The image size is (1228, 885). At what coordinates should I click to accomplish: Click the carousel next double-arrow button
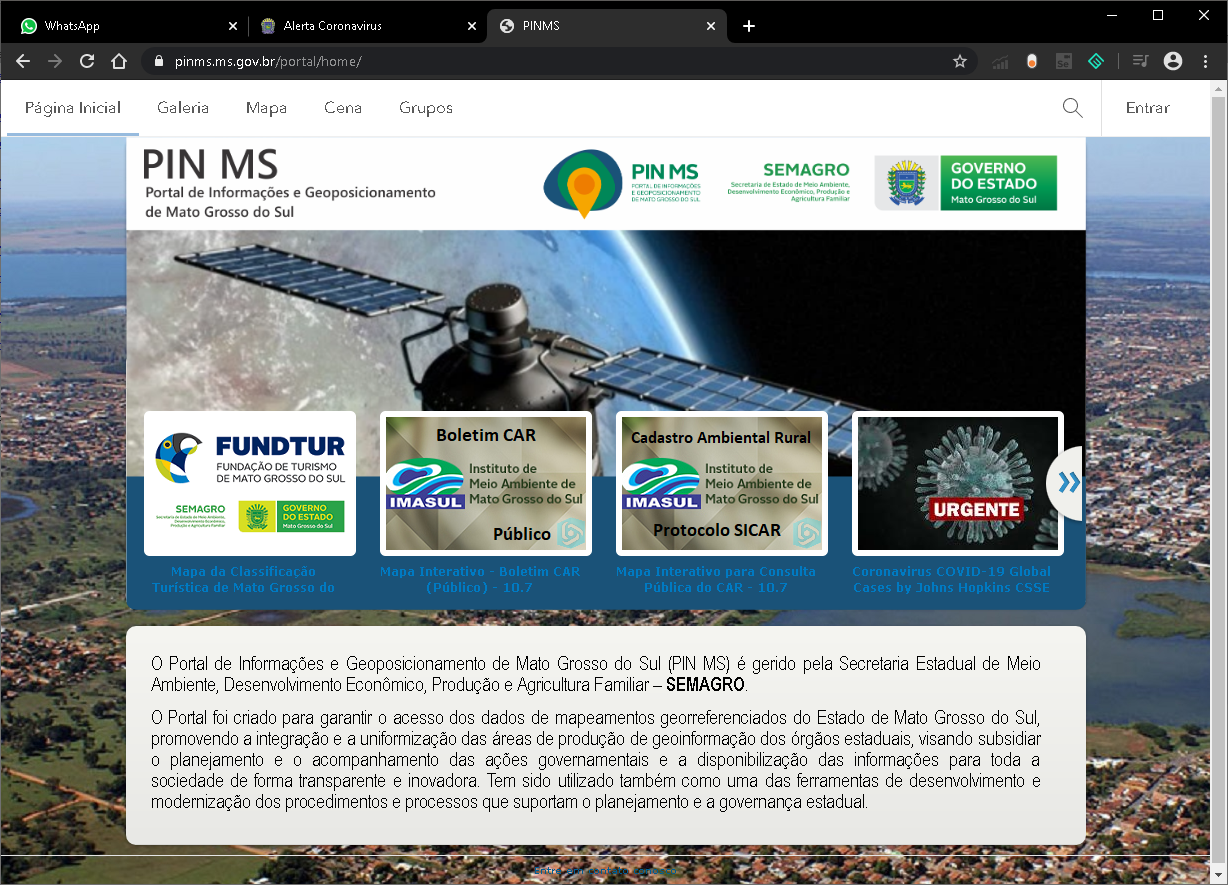1068,484
